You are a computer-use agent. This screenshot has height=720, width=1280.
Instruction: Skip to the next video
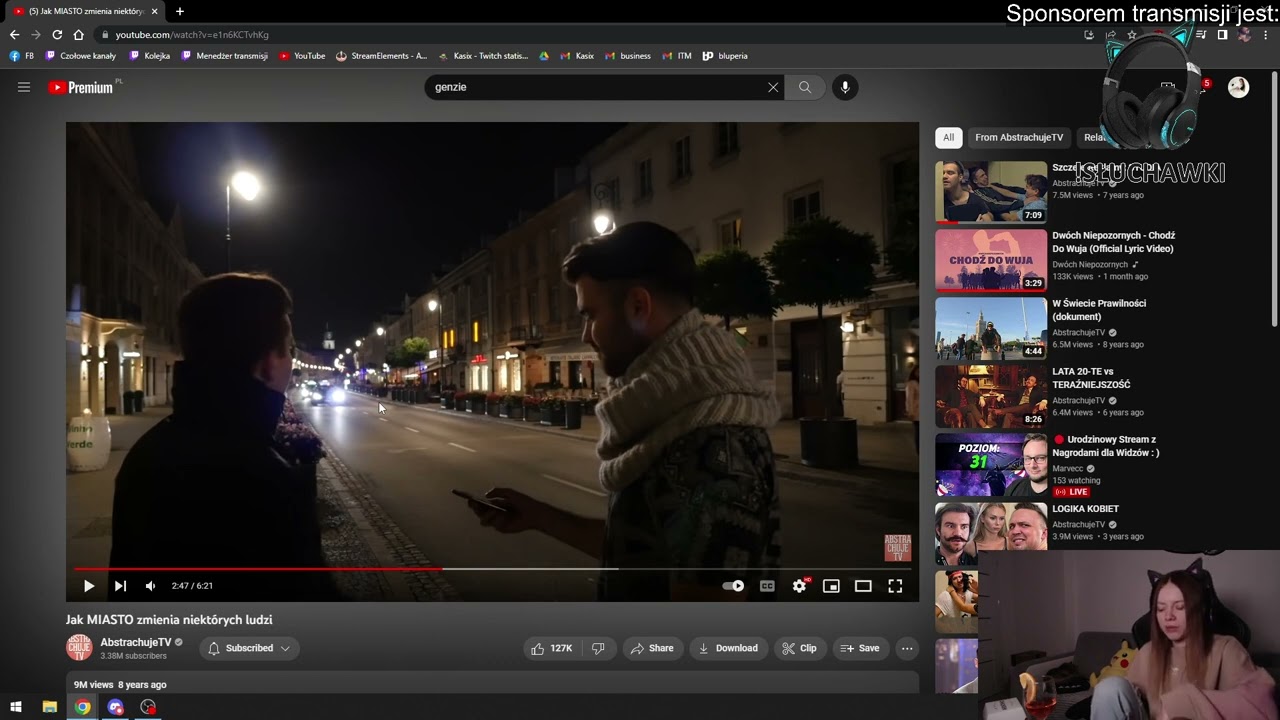120,586
